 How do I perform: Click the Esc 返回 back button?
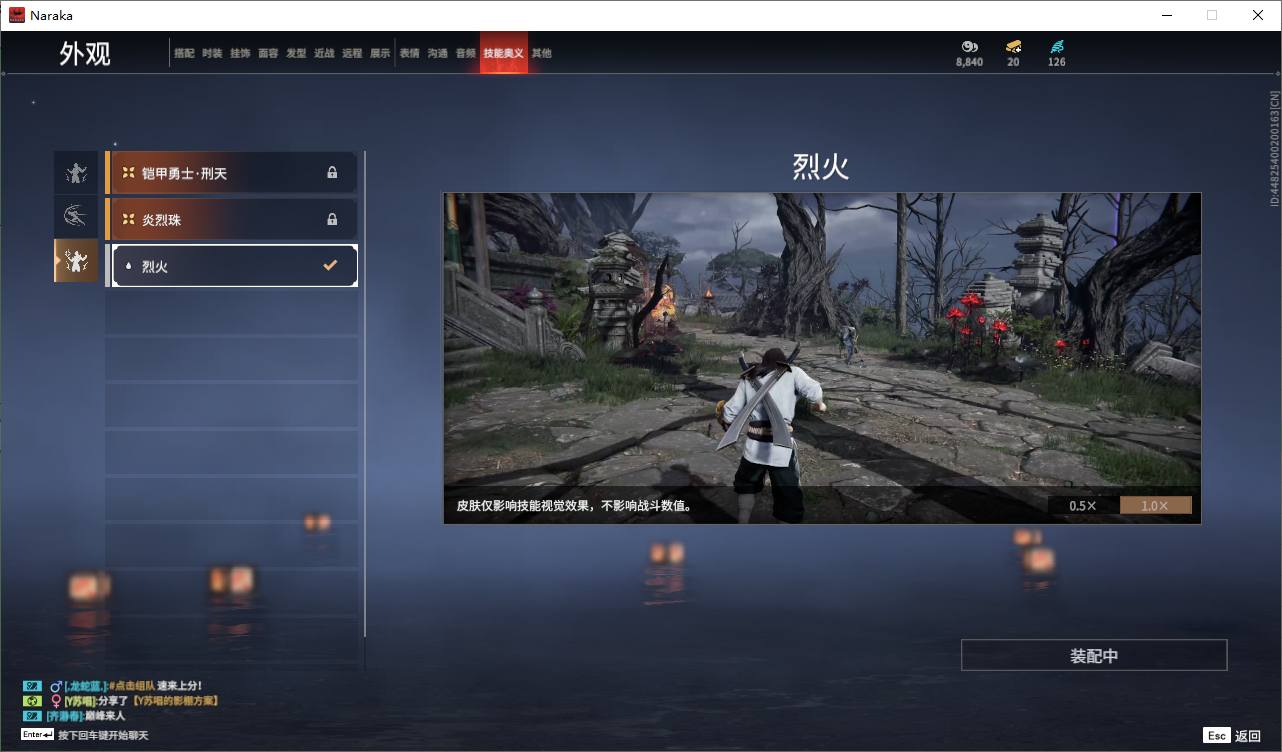point(1232,736)
